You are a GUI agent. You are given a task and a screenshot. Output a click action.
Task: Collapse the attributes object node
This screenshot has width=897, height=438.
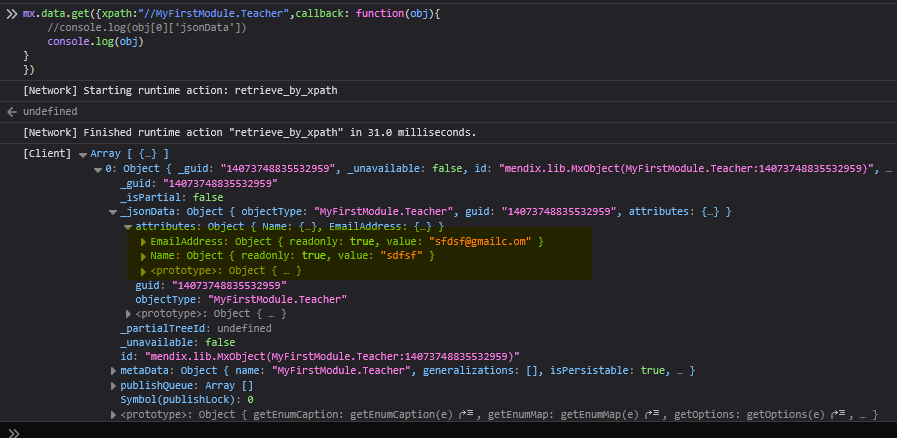(x=128, y=227)
